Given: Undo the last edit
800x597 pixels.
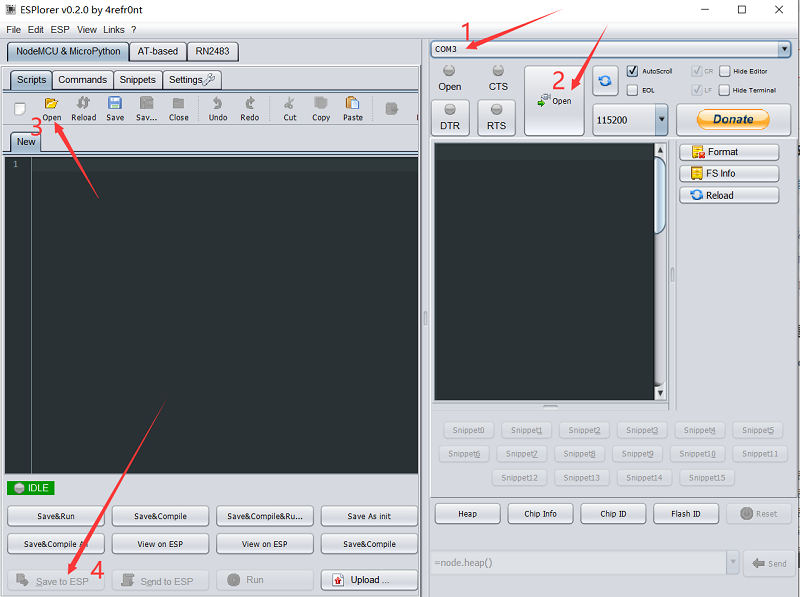Looking at the screenshot, I should click(x=218, y=109).
